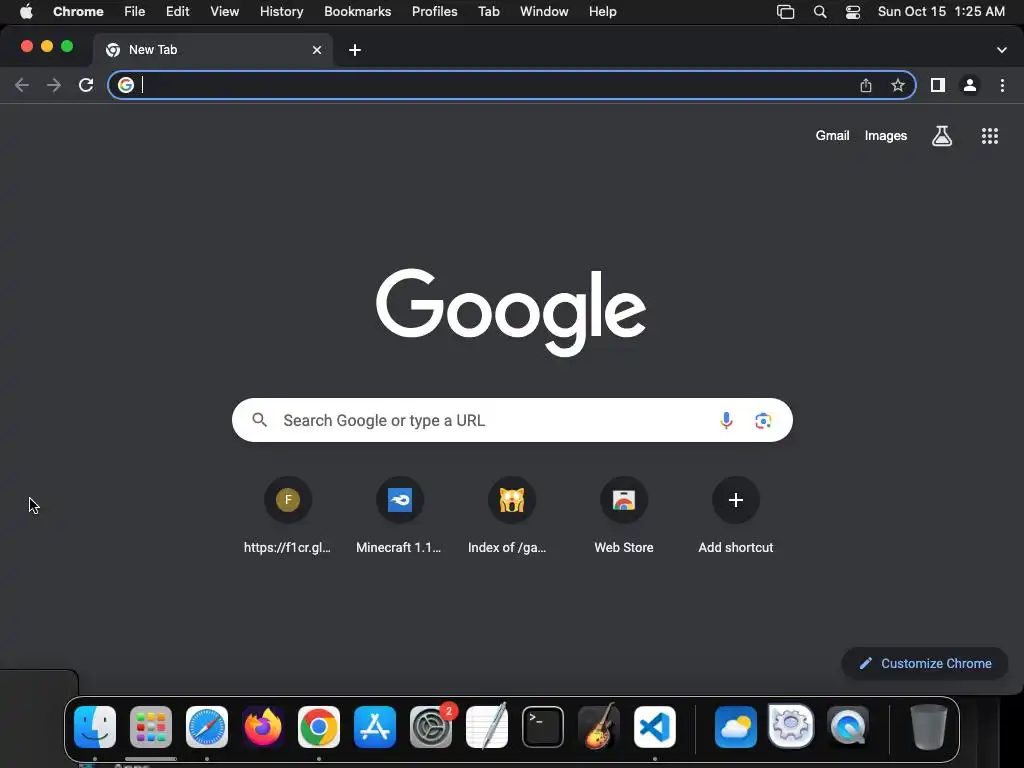The image size is (1024, 768).
Task: Focus the Search Google or type a URL box
Action: 512,420
